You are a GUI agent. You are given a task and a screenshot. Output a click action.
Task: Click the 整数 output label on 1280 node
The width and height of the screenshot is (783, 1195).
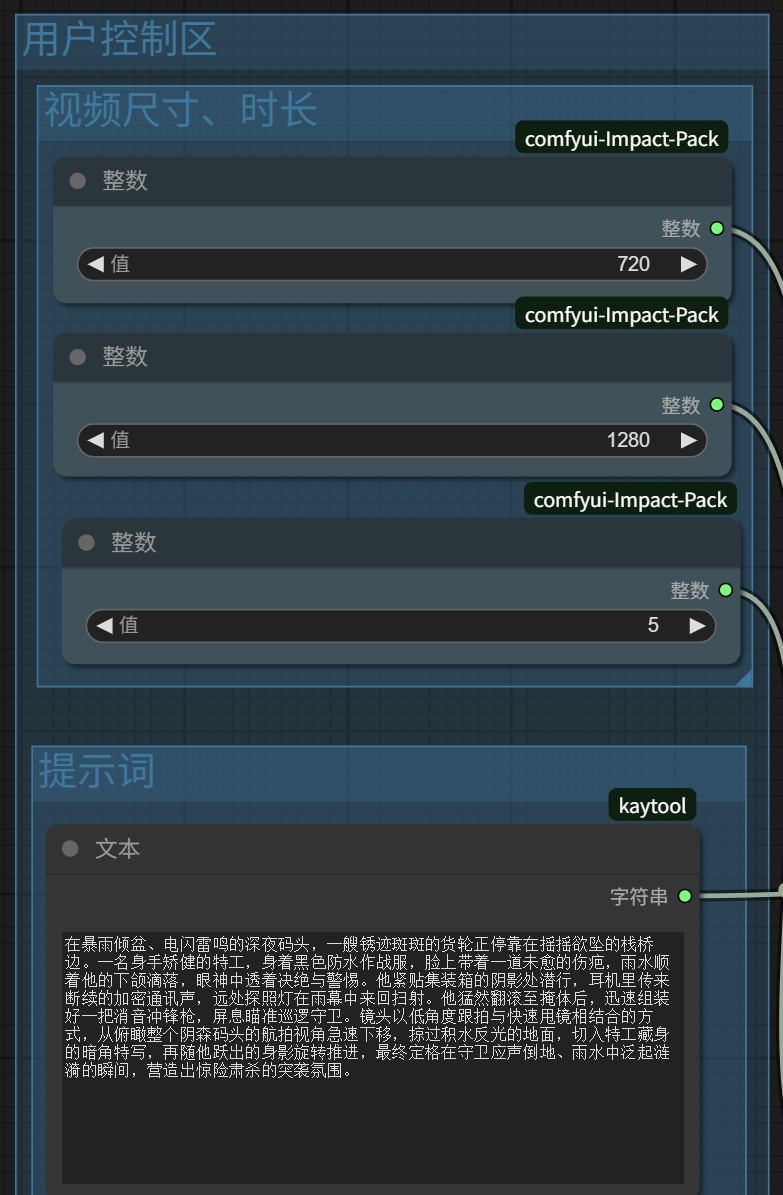pos(681,405)
